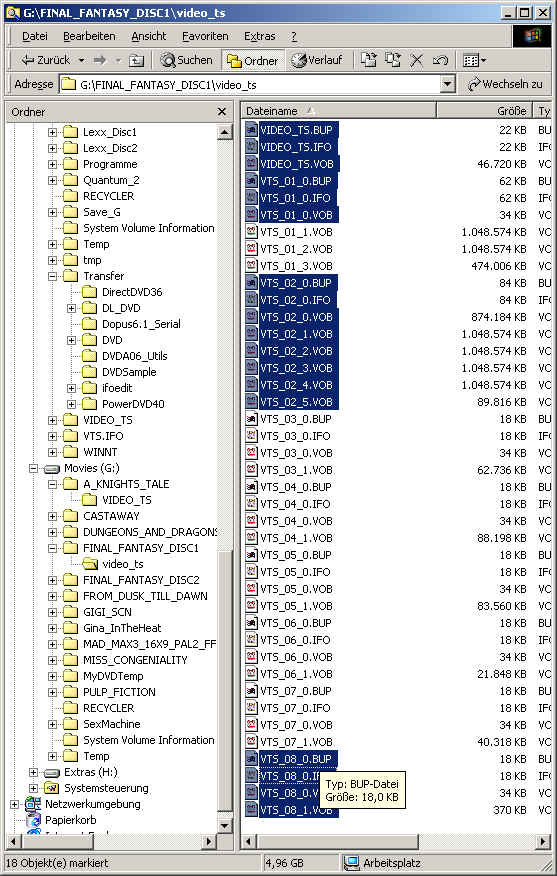Open the Ansicht menu
Image resolution: width=557 pixels, height=876 pixels.
pos(149,36)
